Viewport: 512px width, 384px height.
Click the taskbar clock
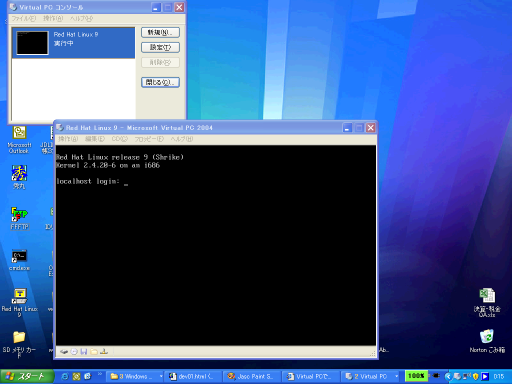pyautogui.click(x=499, y=376)
